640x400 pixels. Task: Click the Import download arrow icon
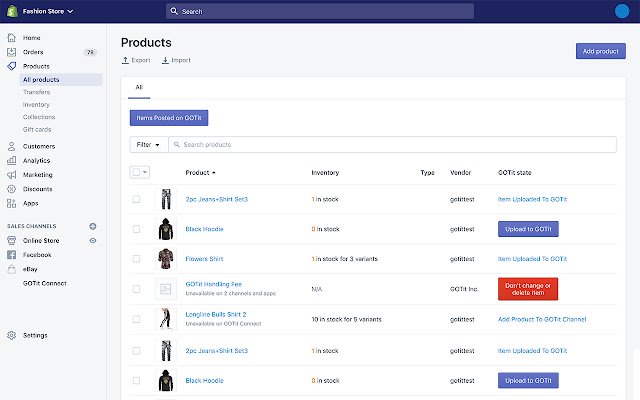(165, 60)
